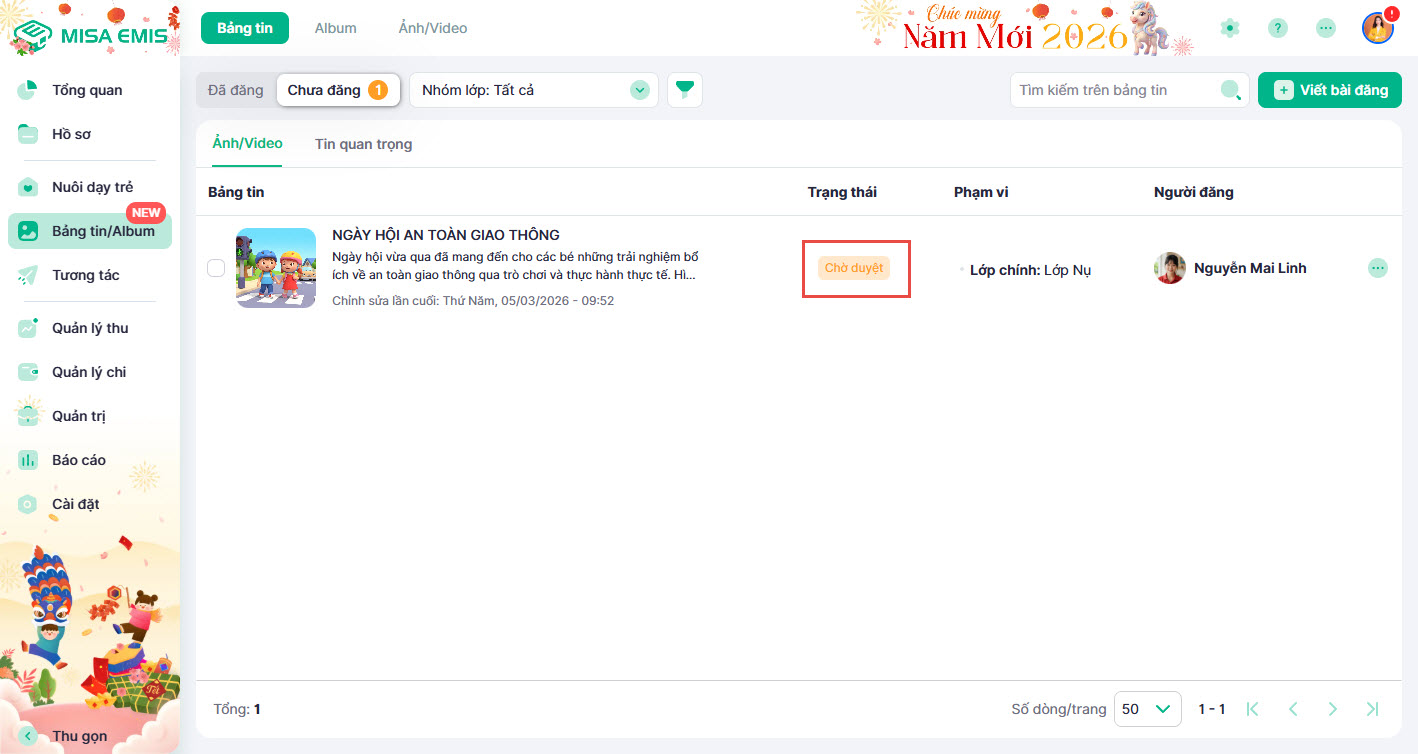Select the NGÀY HỘI AN TOÀN GIAO THÔNG checkbox
1418x754 pixels.
215,268
